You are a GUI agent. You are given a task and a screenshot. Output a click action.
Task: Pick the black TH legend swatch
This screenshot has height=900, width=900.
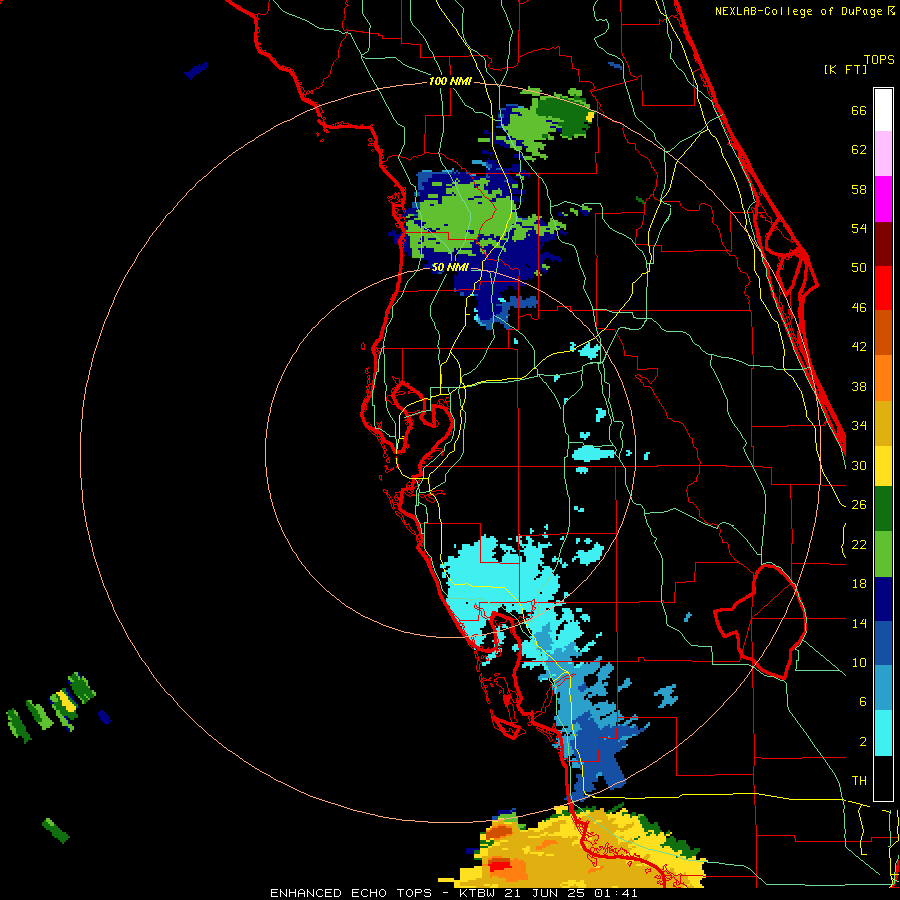tap(883, 778)
